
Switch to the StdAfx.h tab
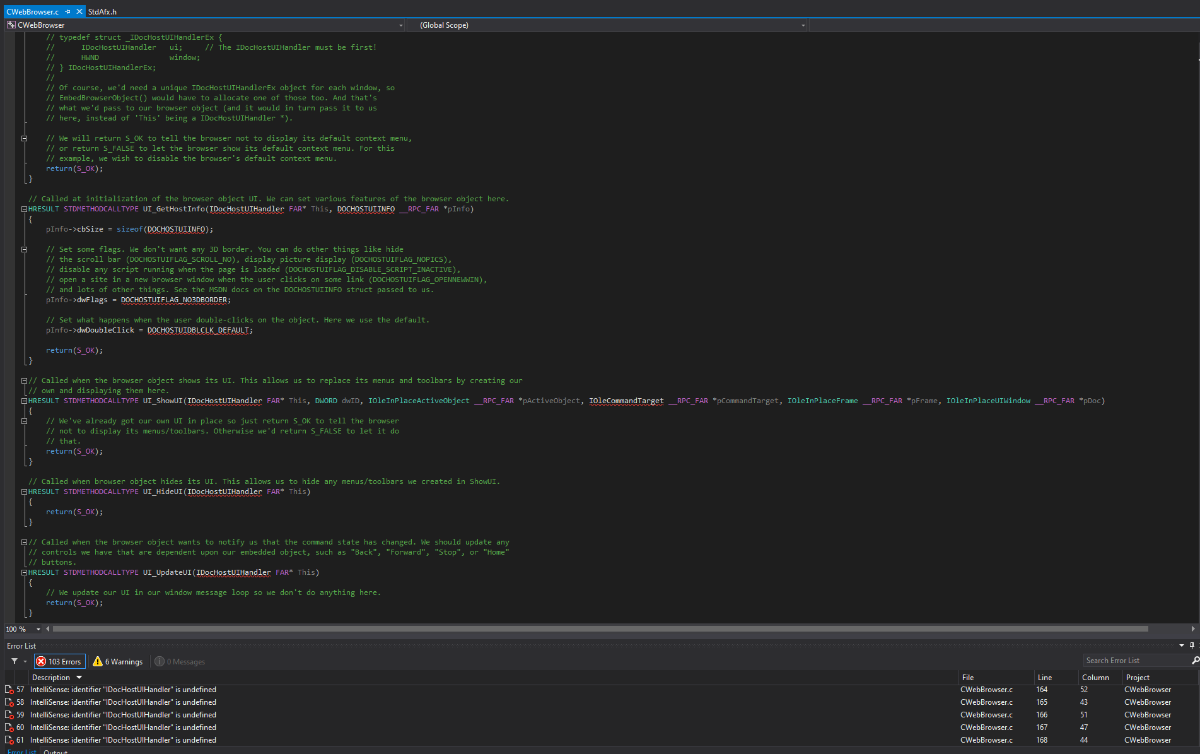[102, 10]
